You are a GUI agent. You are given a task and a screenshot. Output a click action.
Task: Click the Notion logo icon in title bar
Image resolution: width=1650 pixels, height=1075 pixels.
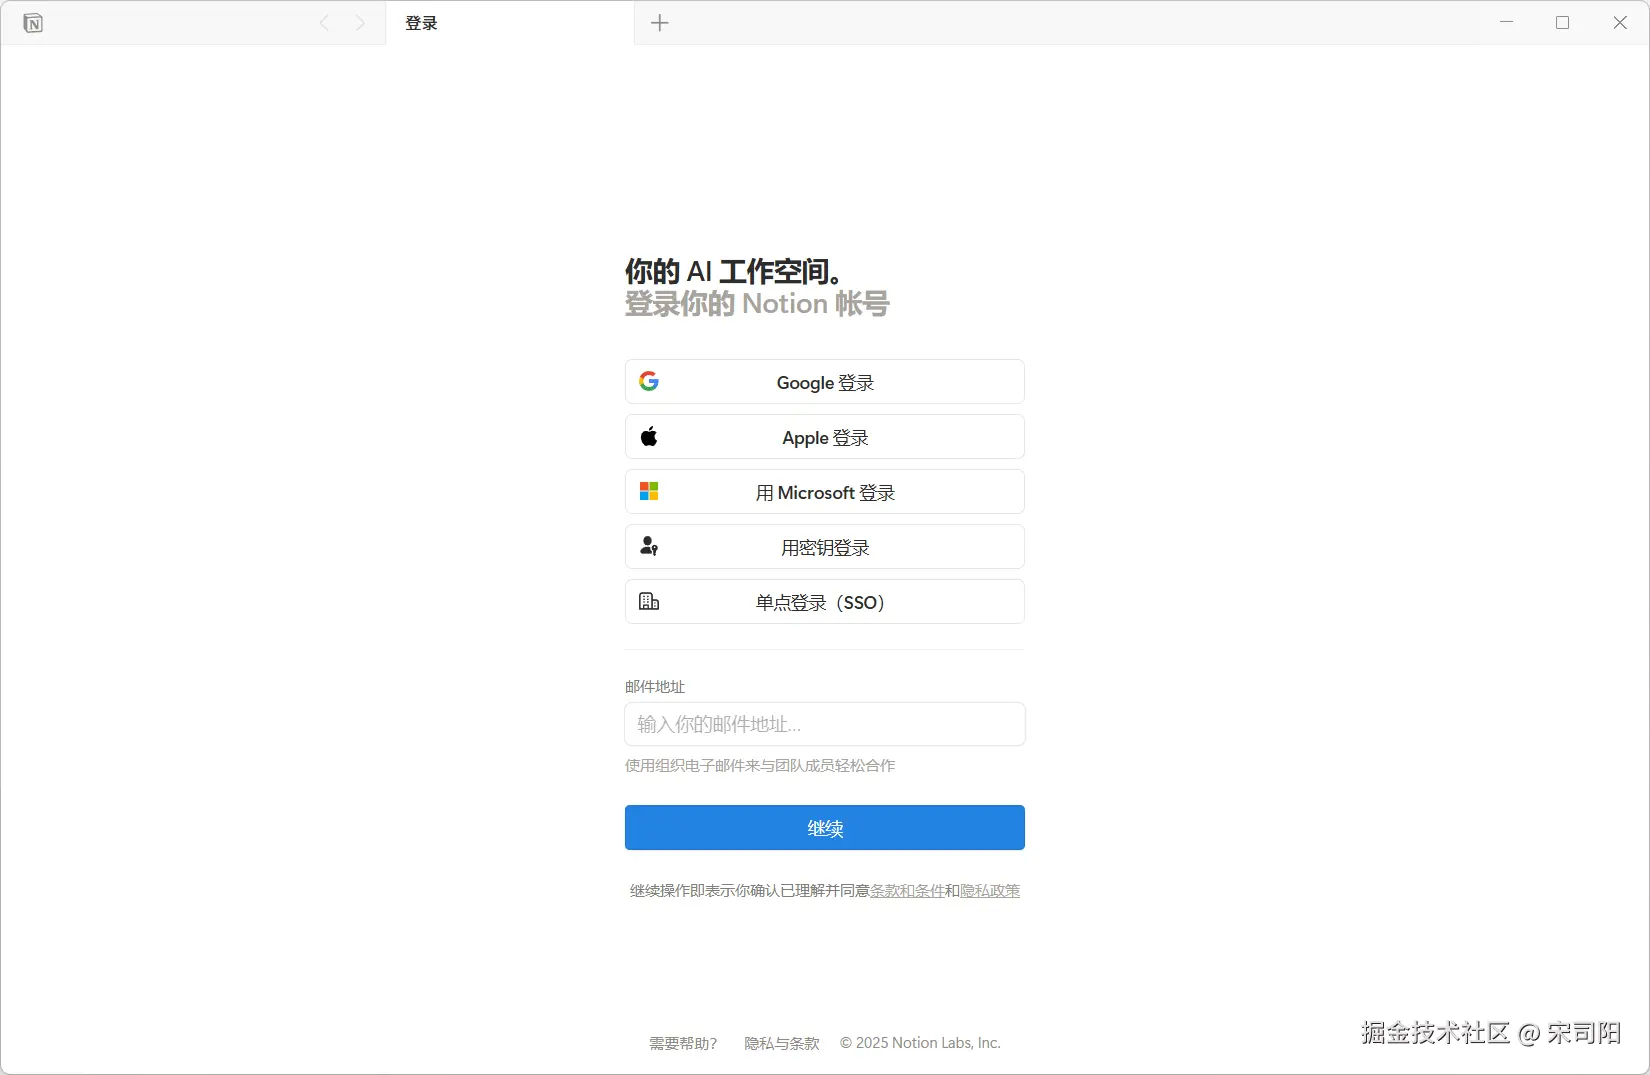33,23
